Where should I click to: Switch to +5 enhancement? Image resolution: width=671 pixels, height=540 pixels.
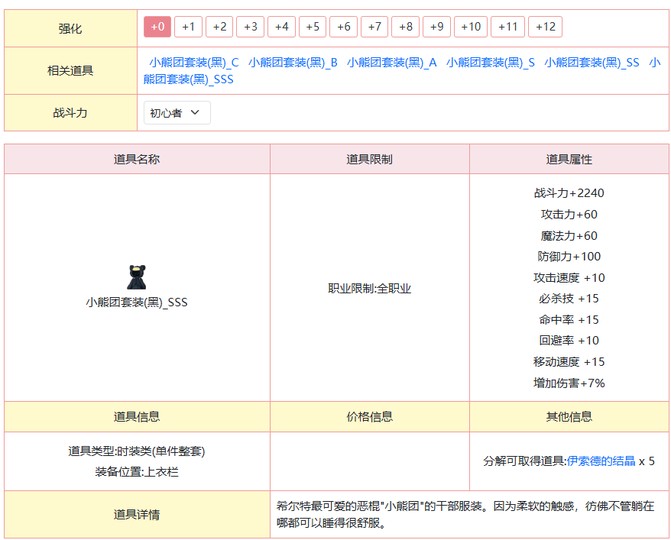point(313,27)
